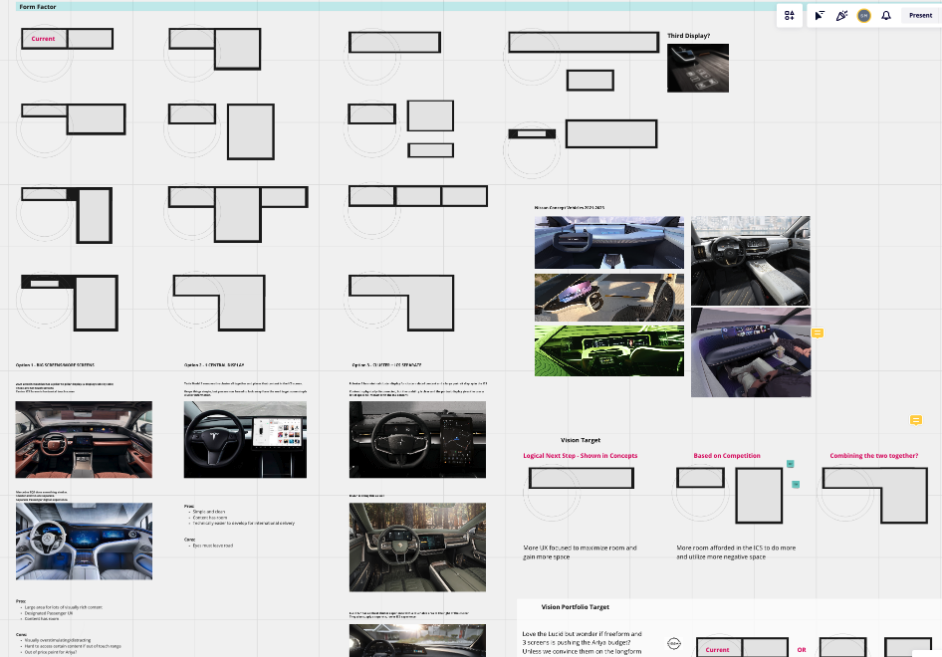
Task: Open the user avatar in toolbar
Action: click(x=864, y=16)
